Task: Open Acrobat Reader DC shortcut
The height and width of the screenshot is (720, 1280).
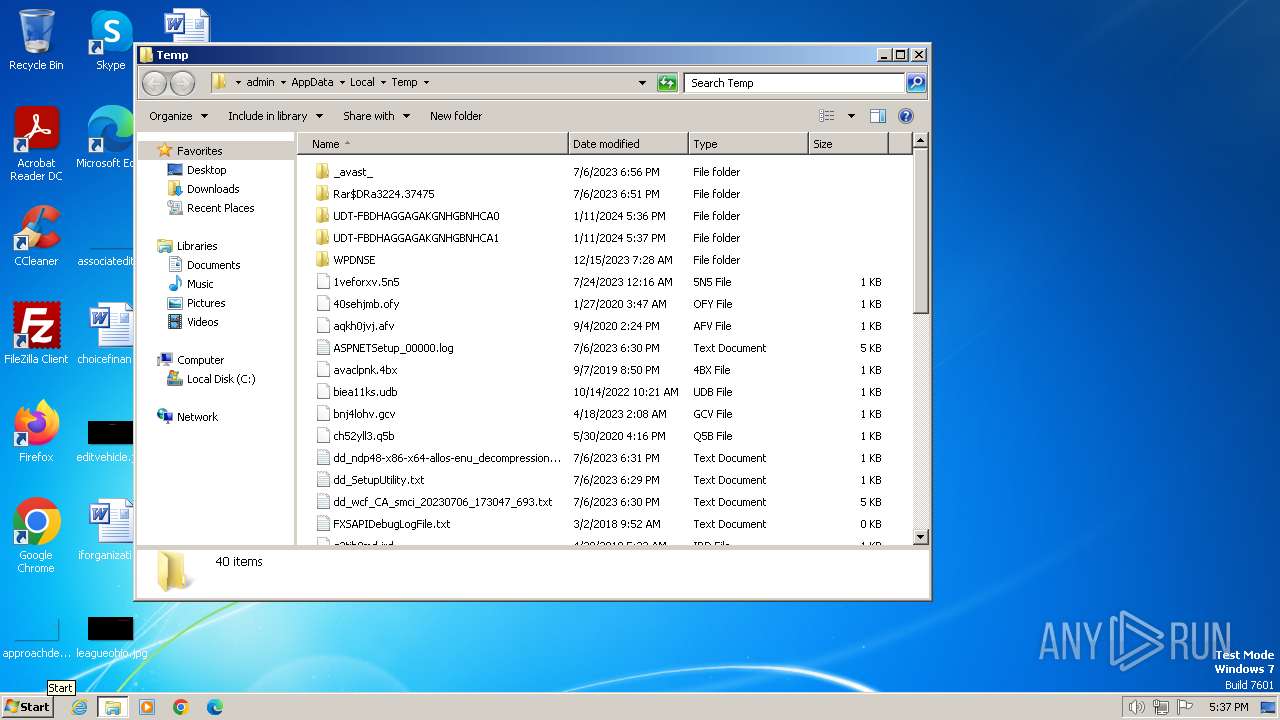Action: click(x=36, y=144)
